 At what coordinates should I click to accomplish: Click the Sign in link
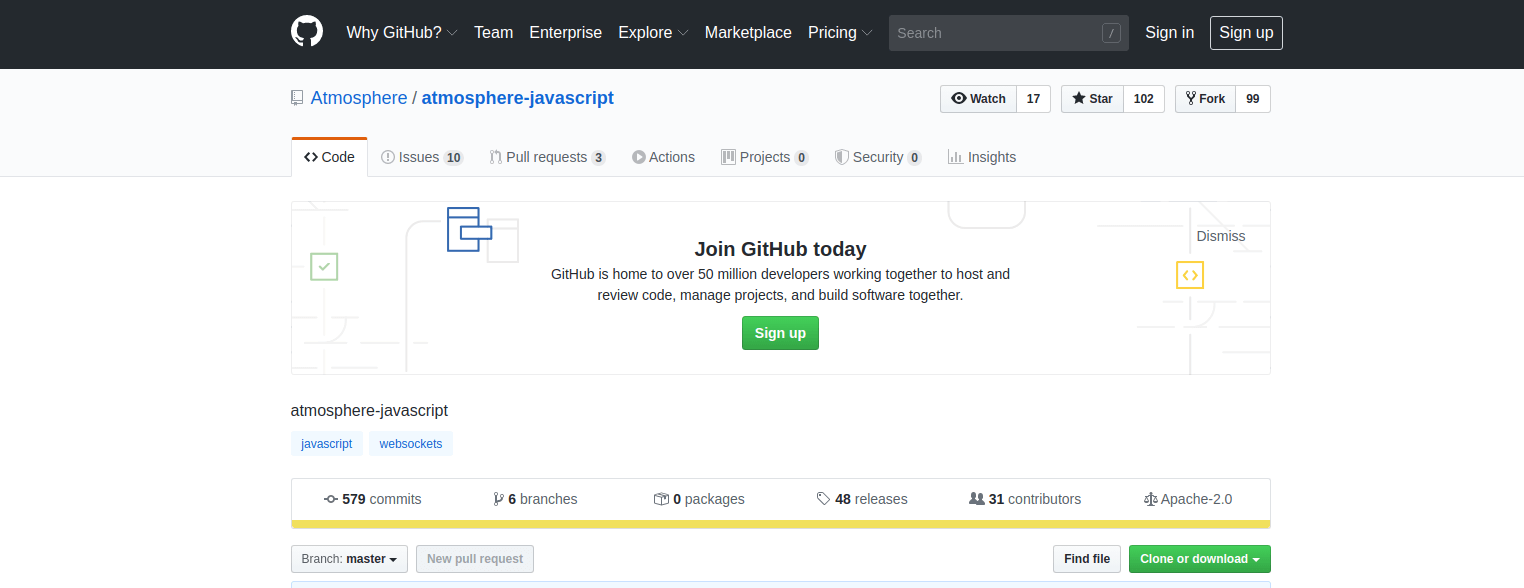click(x=1169, y=32)
